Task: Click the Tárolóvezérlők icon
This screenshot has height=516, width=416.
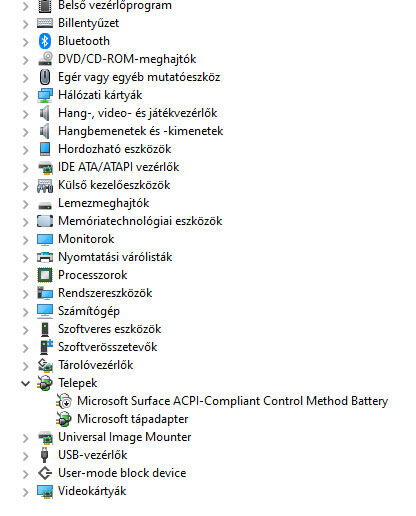Action: 45,365
